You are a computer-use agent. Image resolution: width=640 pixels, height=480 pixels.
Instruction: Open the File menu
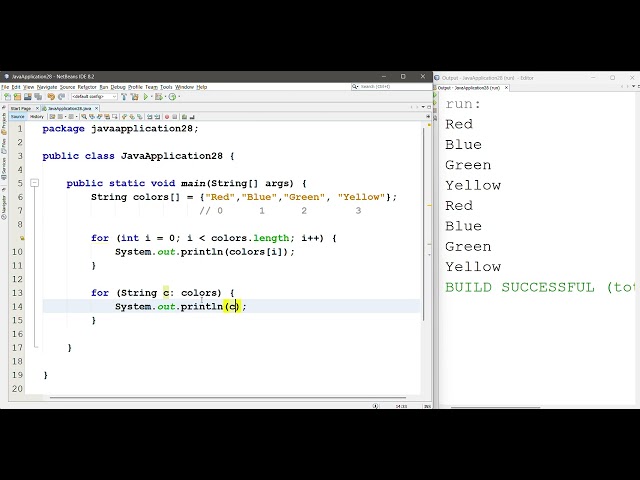coord(5,87)
